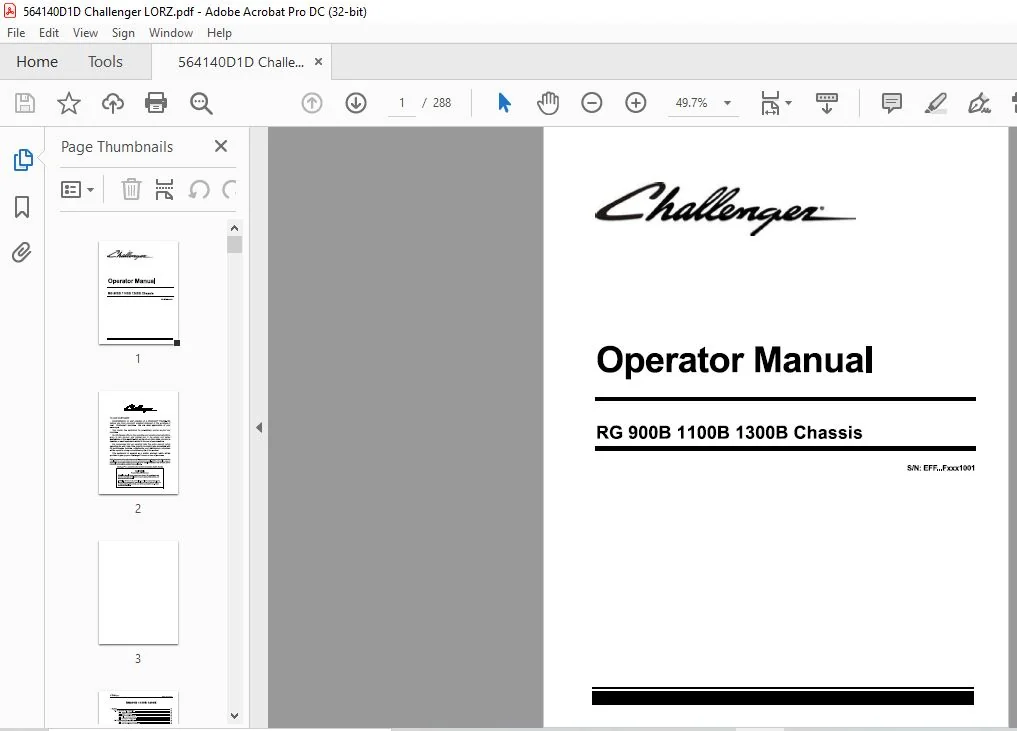Select page 1 thumbnail

(x=138, y=293)
